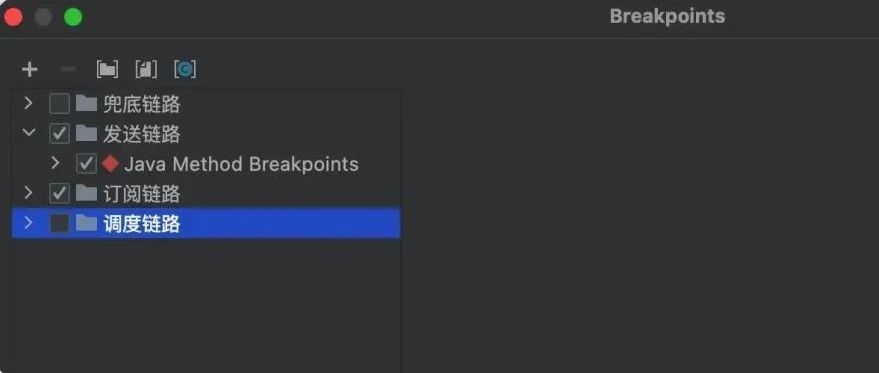Collapse the 发送链路 tree node
Viewport: 879px width, 373px height.
click(29, 133)
